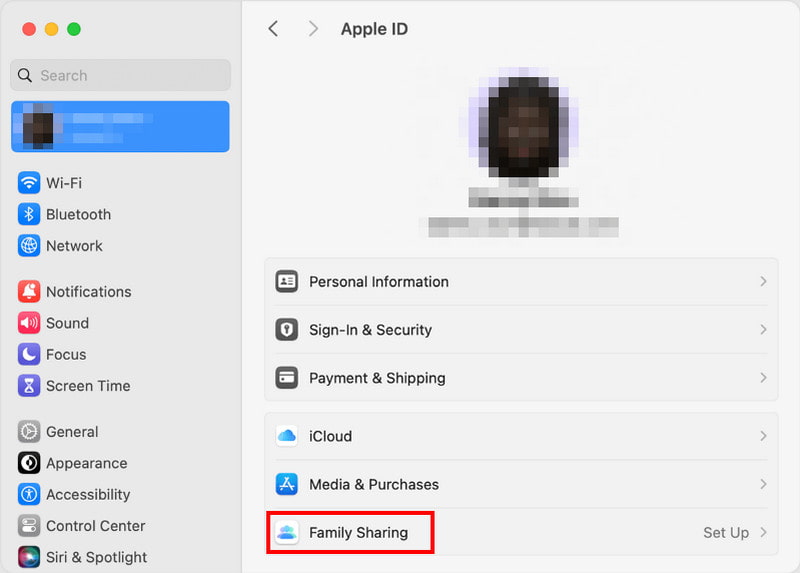The width and height of the screenshot is (800, 573).
Task: Open Siri & Spotlight settings label
Action: coord(96,557)
